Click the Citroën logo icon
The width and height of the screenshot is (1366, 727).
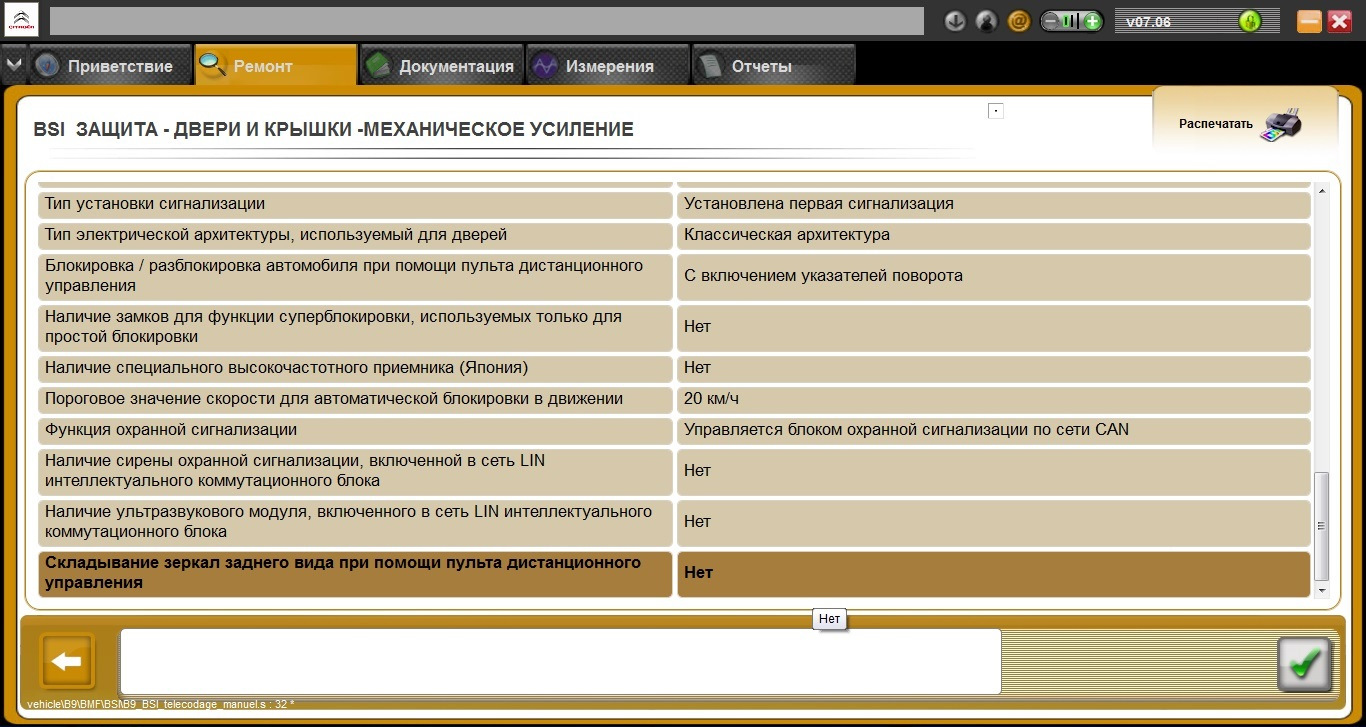pyautogui.click(x=21, y=19)
